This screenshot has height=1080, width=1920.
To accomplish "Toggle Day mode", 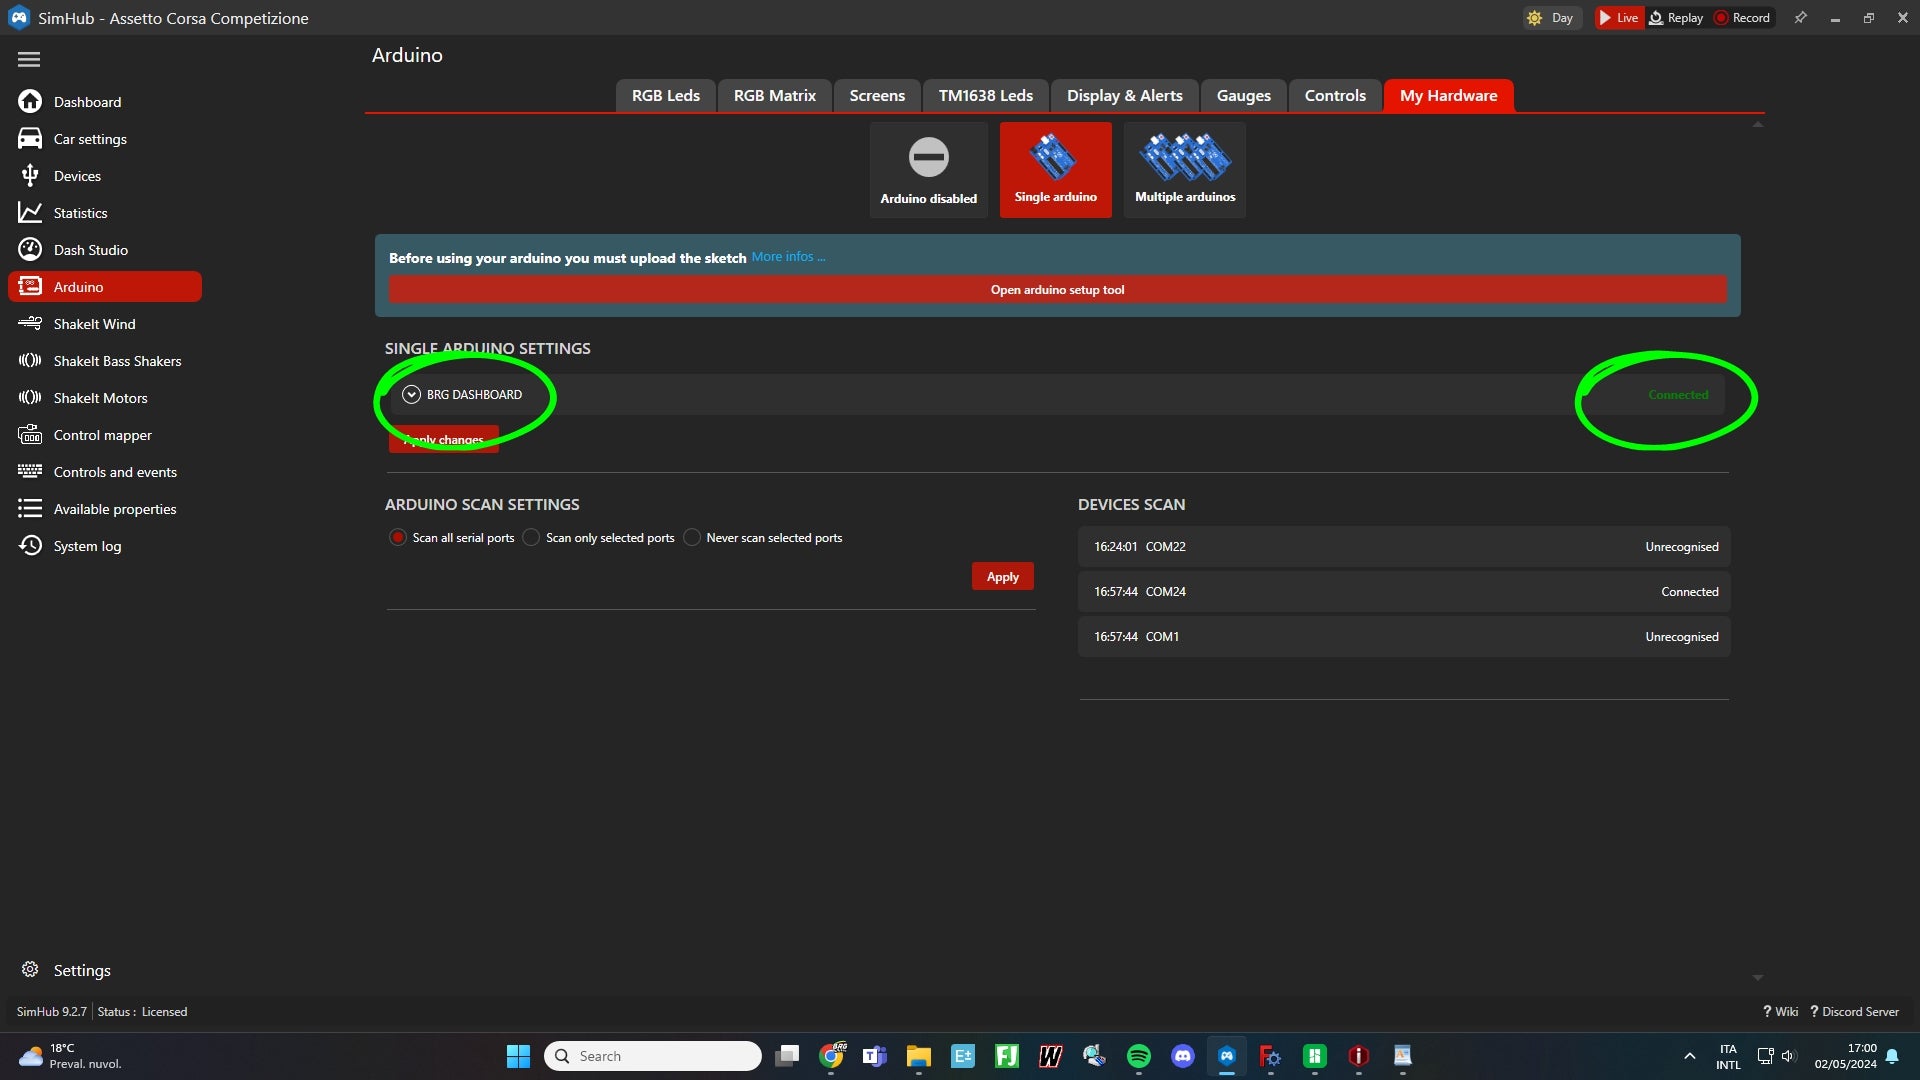I will [1551, 18].
